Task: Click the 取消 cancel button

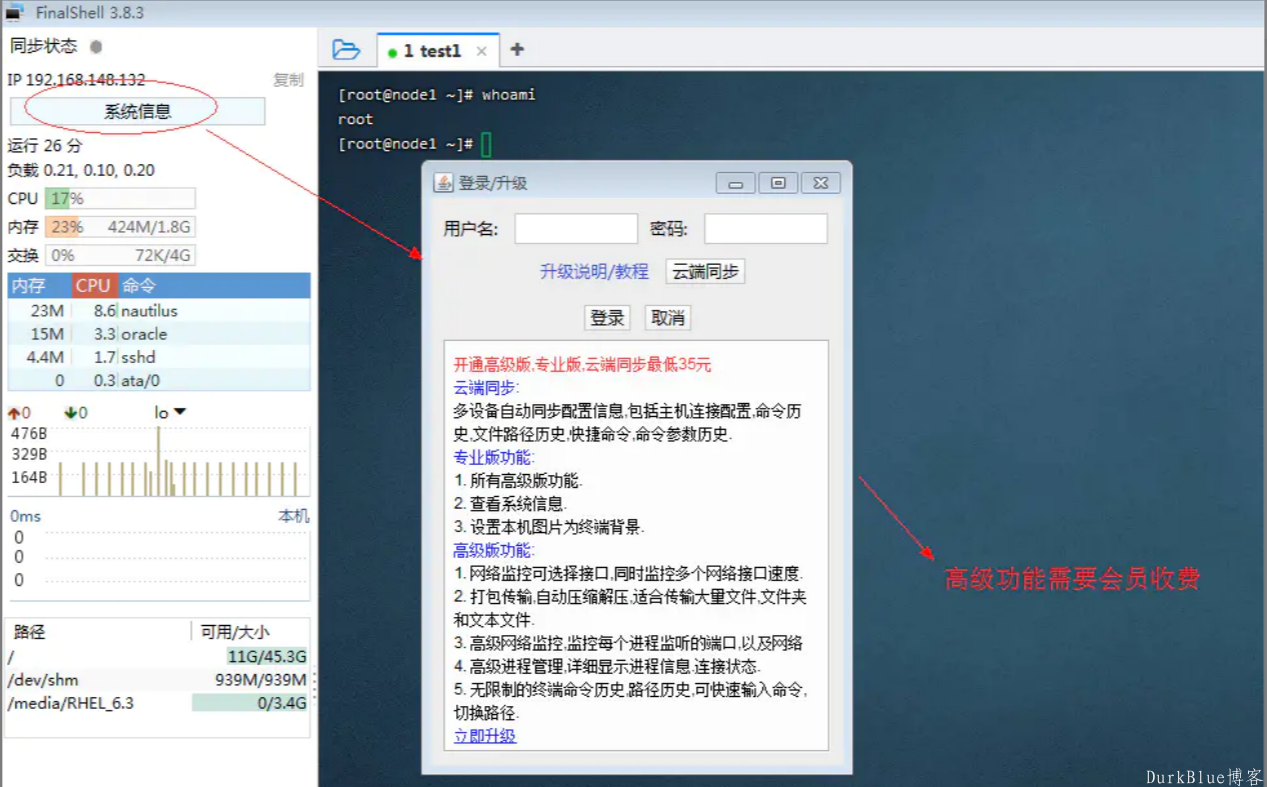Action: pyautogui.click(x=668, y=318)
